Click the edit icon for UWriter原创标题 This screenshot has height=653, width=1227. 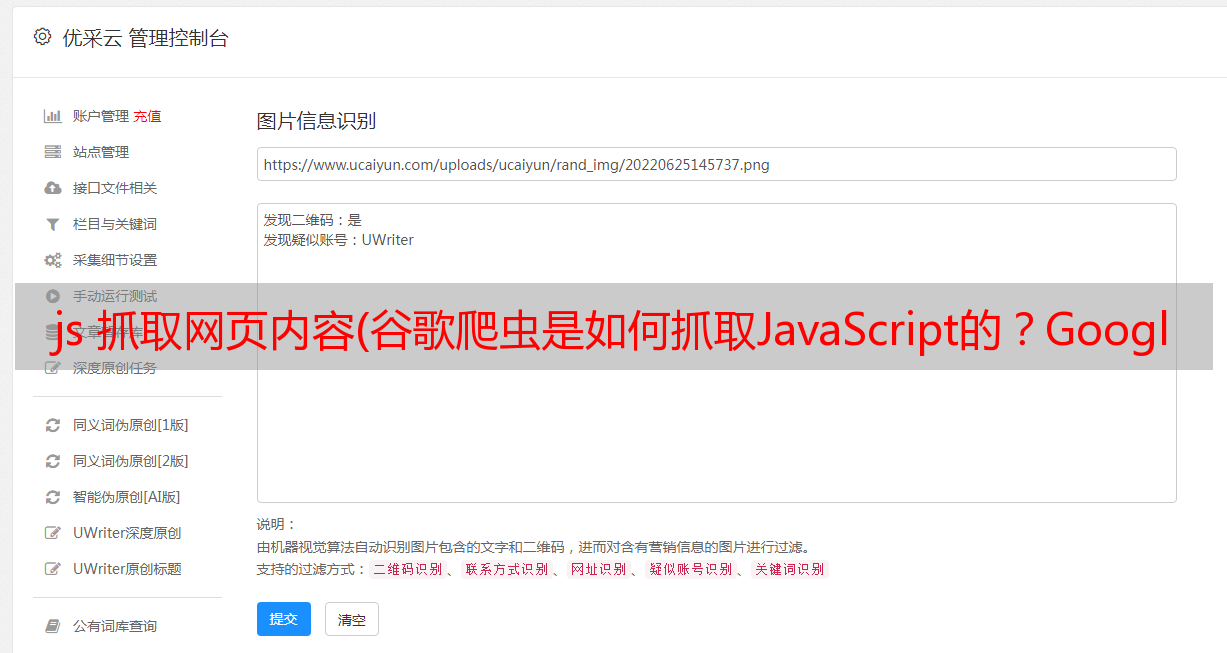53,569
